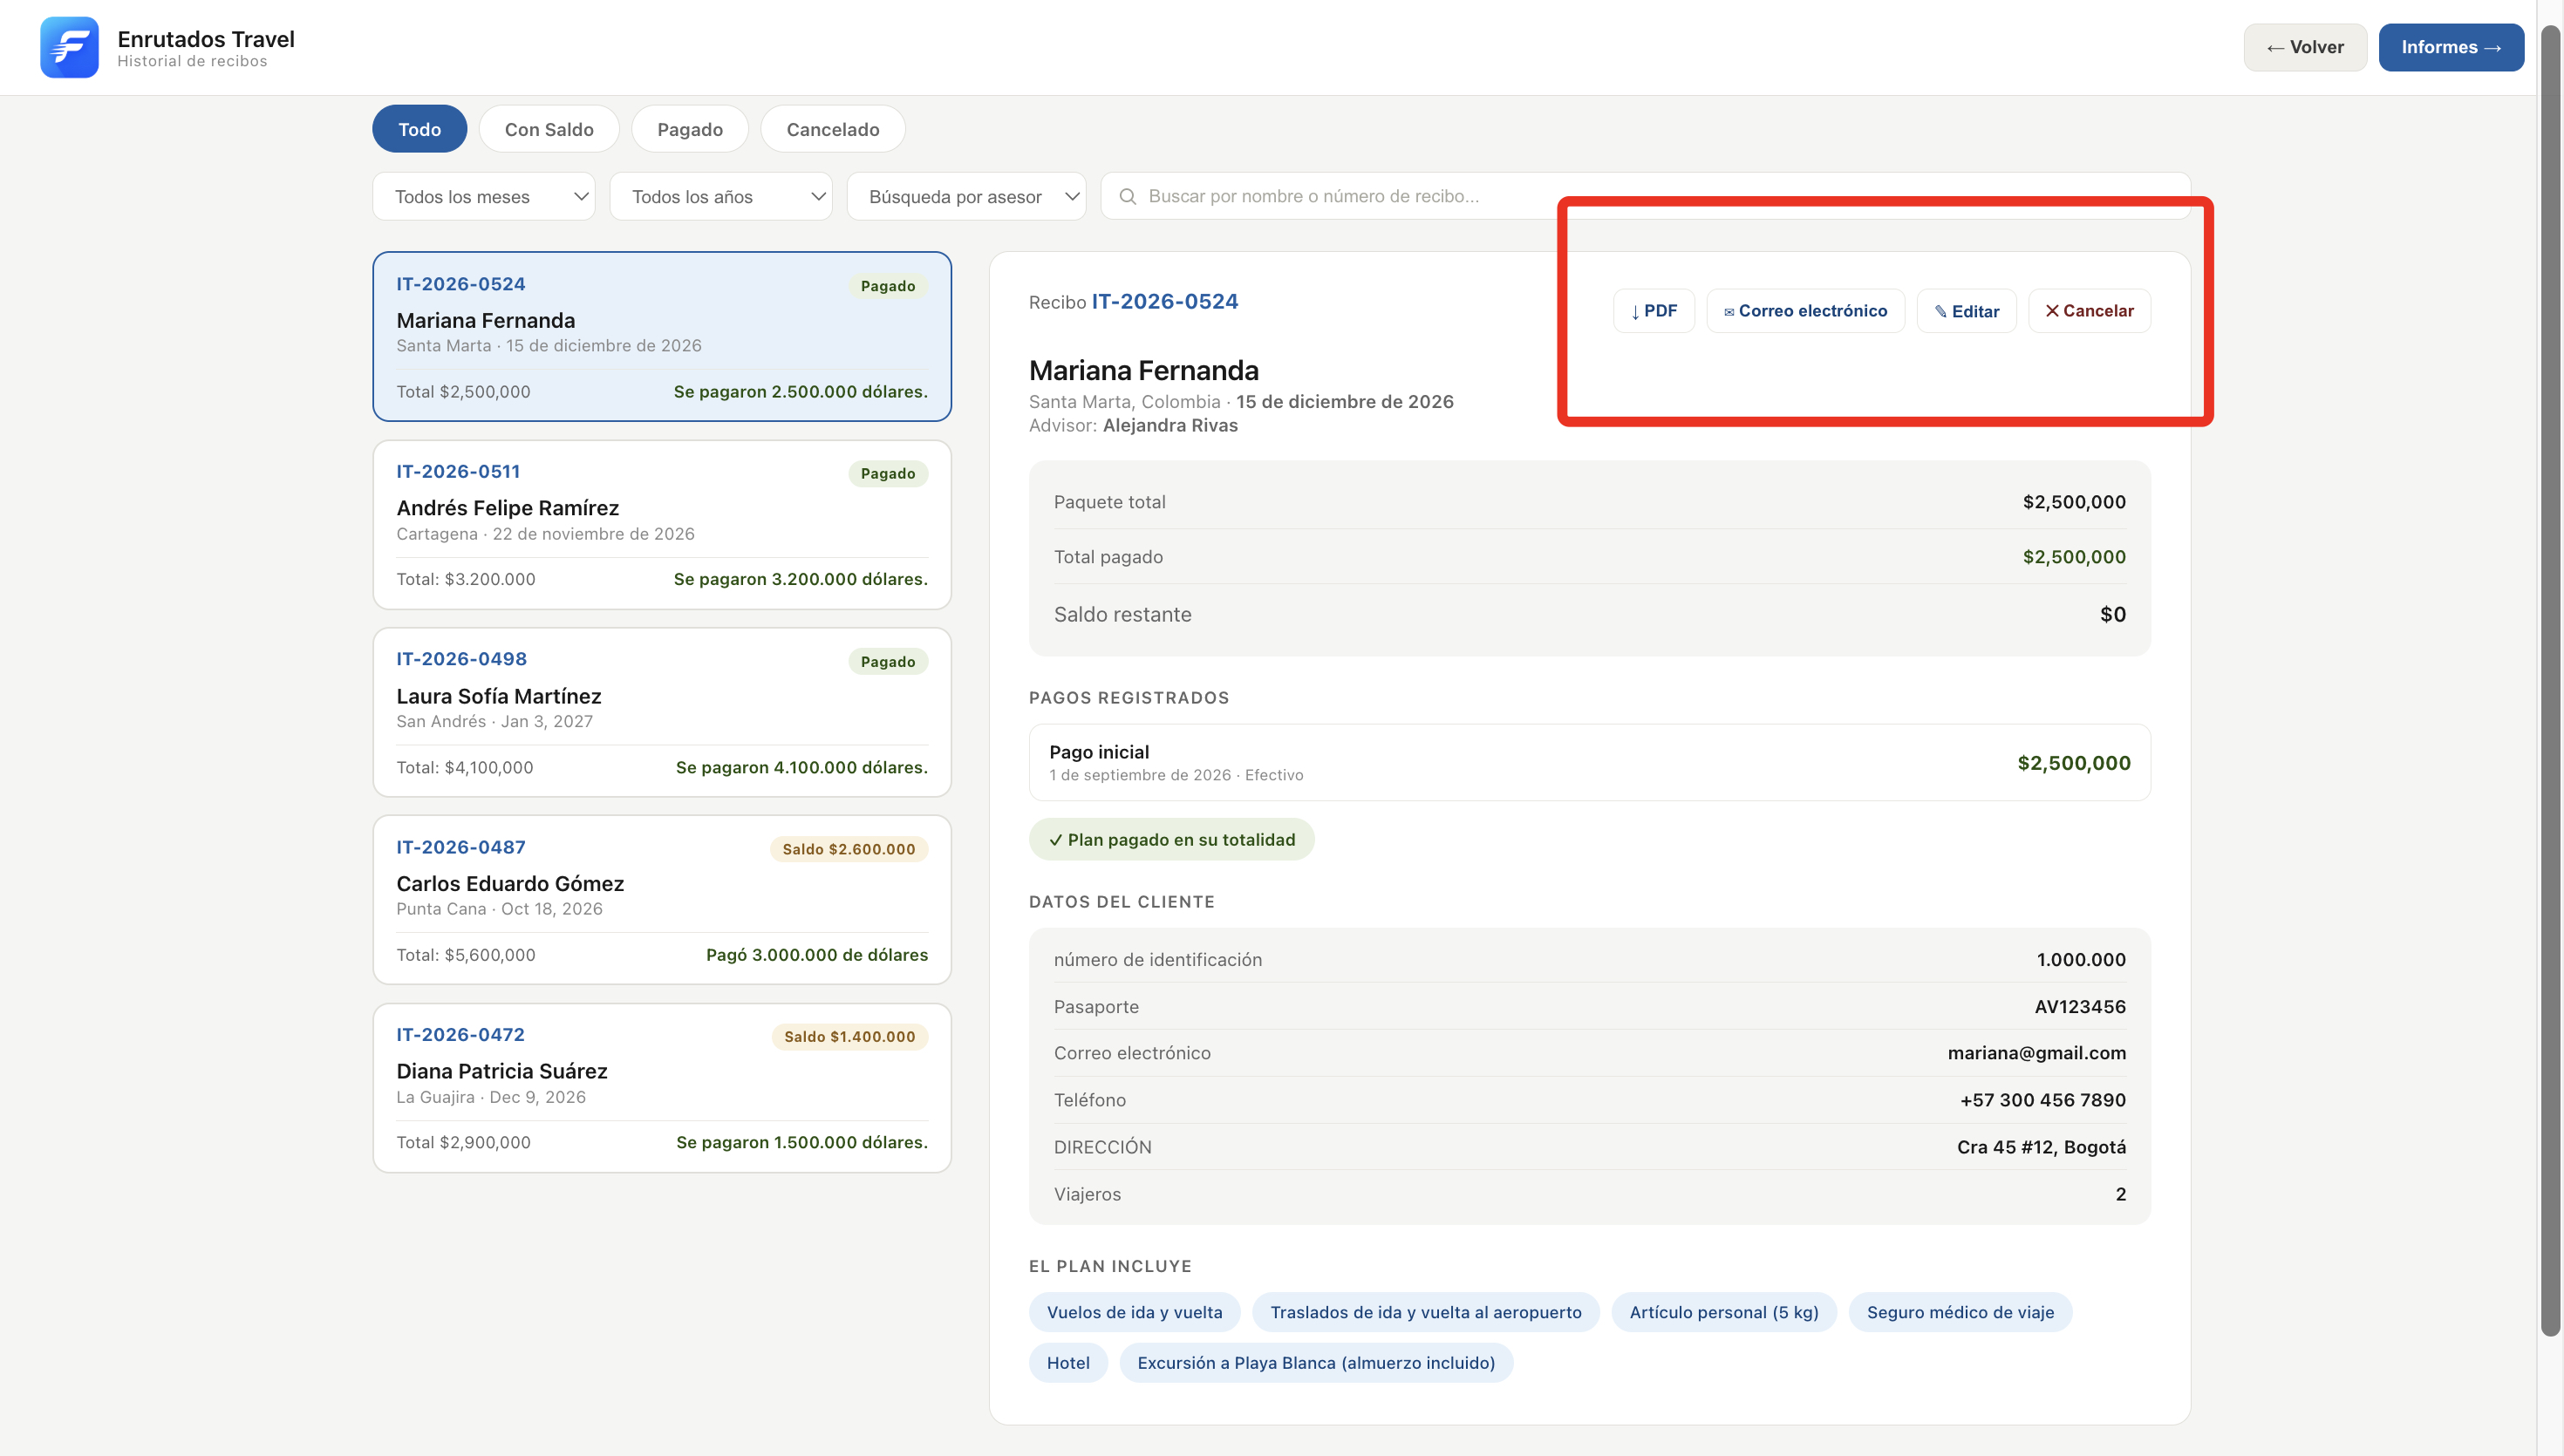
Task: Go back with the Volver button
Action: point(2305,47)
